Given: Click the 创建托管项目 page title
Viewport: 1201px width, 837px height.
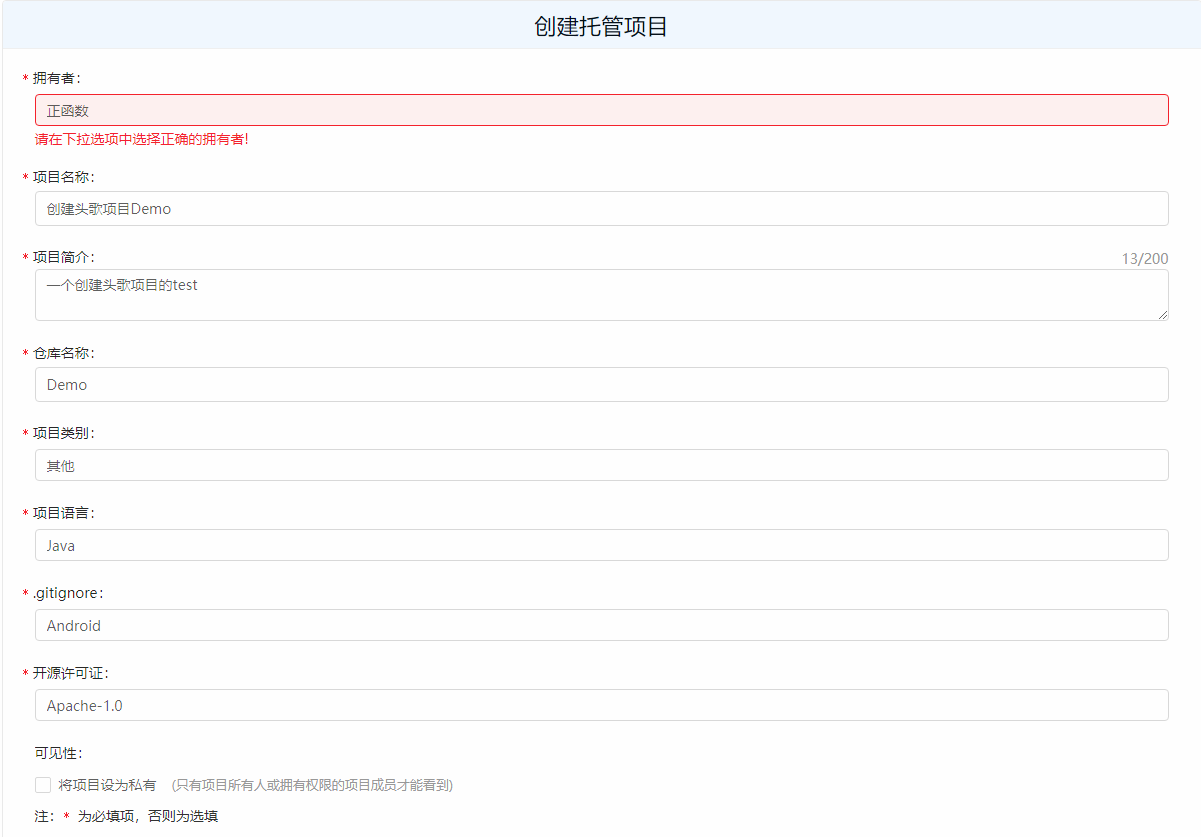Looking at the screenshot, I should tap(601, 27).
